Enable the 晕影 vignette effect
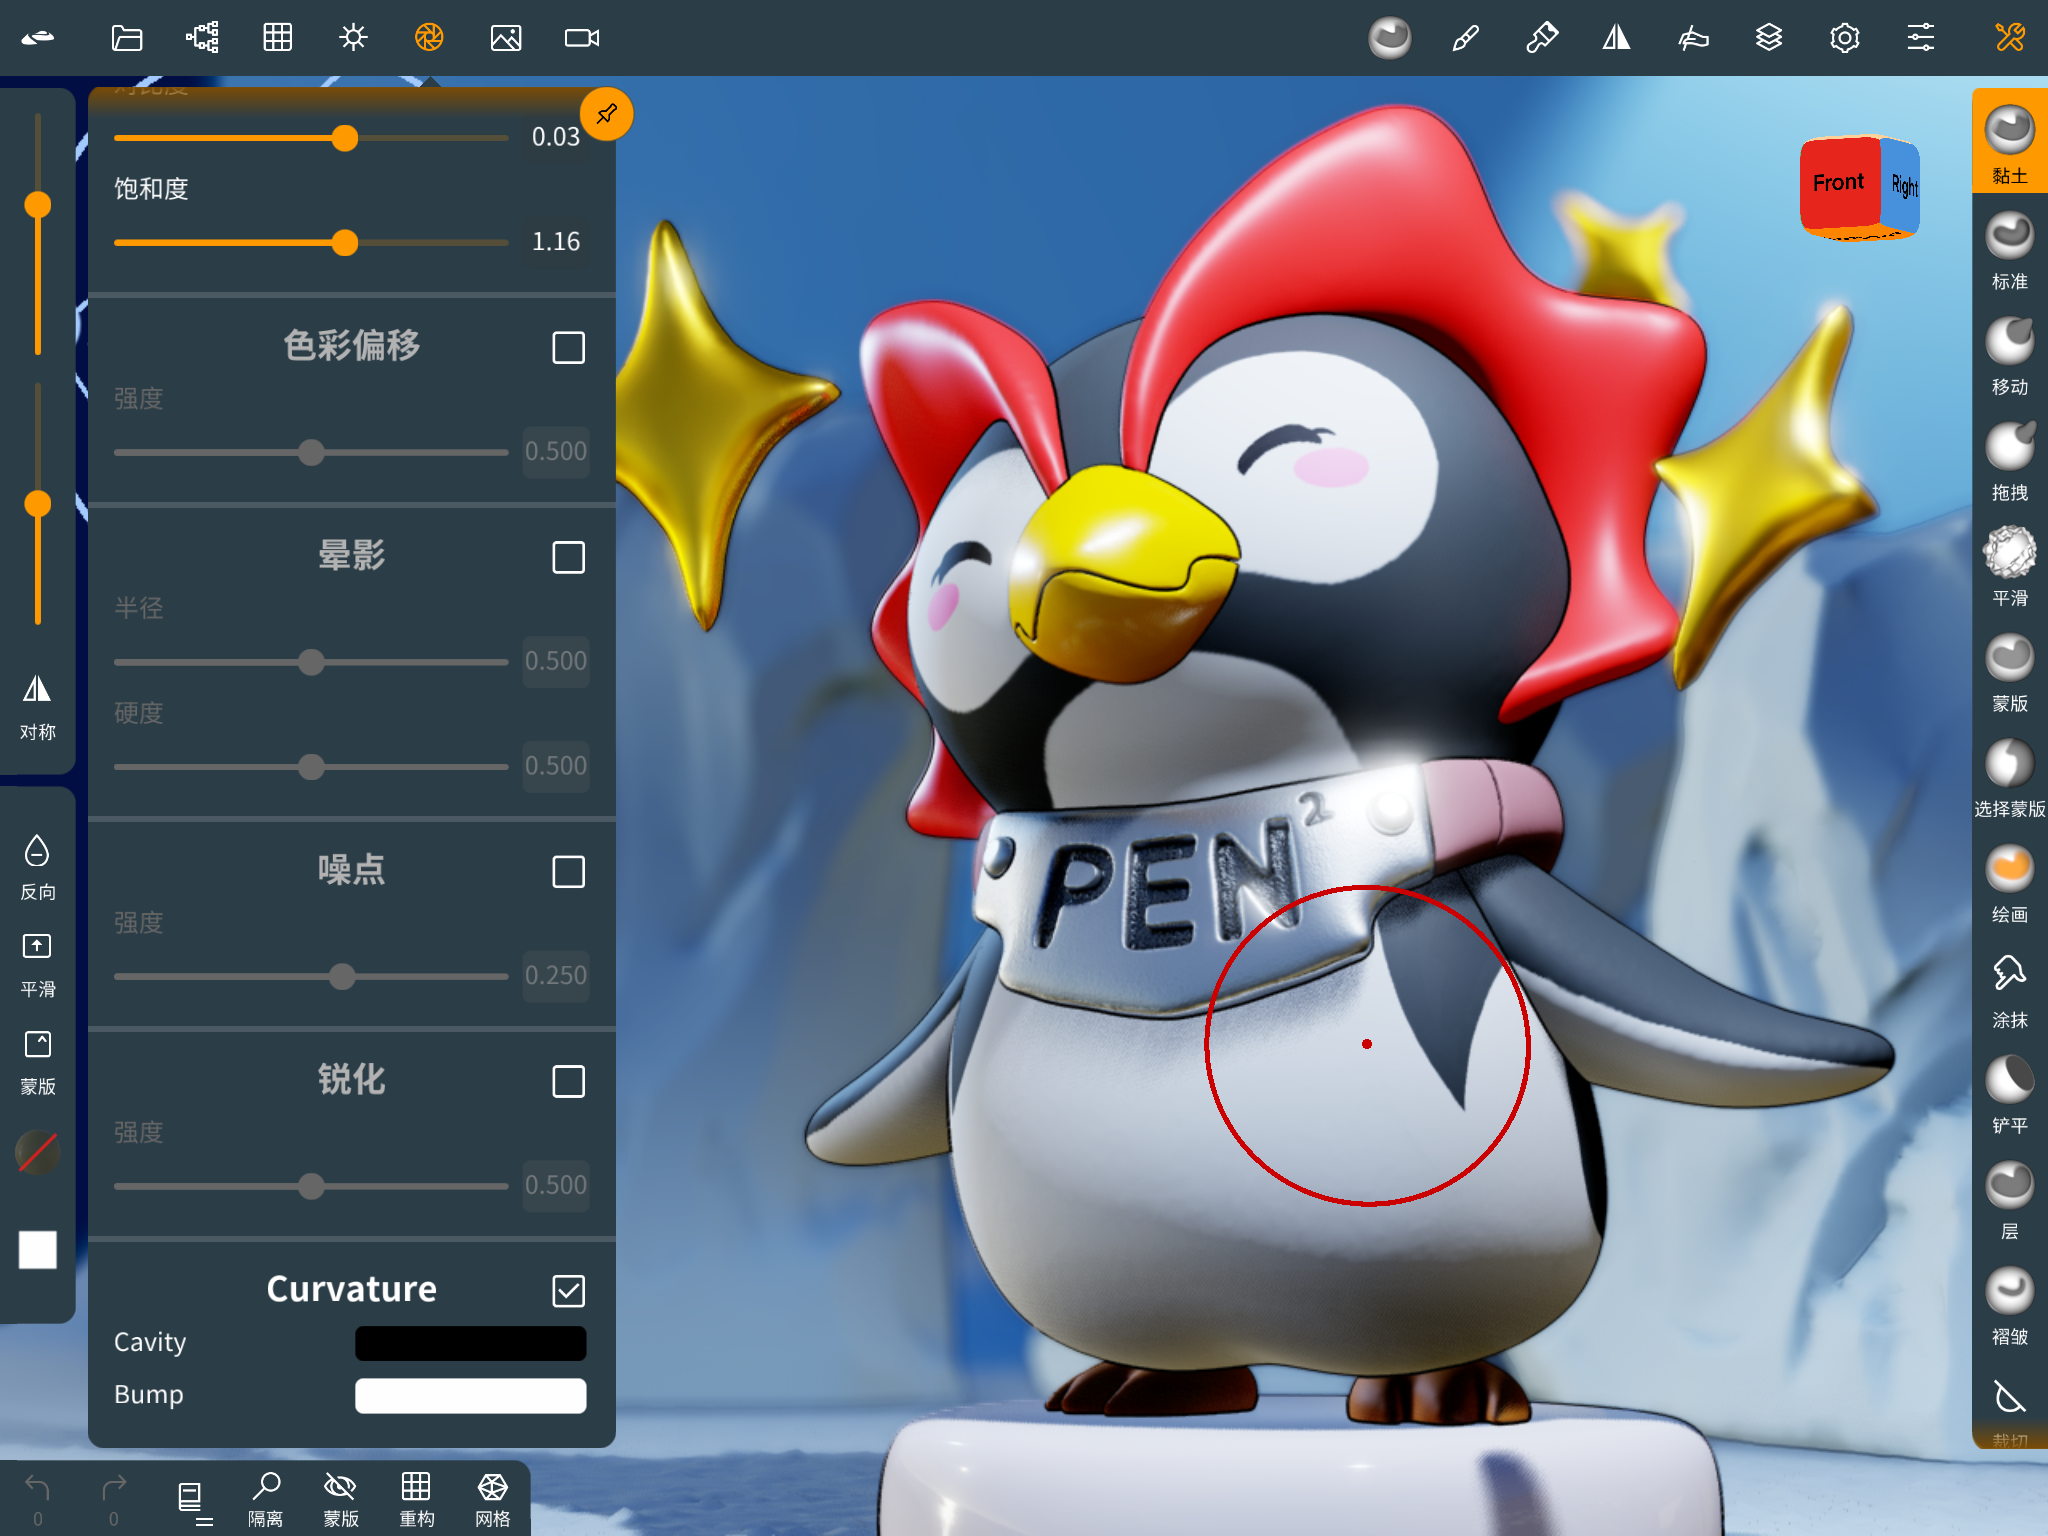Viewport: 2048px width, 1536px height. click(567, 558)
